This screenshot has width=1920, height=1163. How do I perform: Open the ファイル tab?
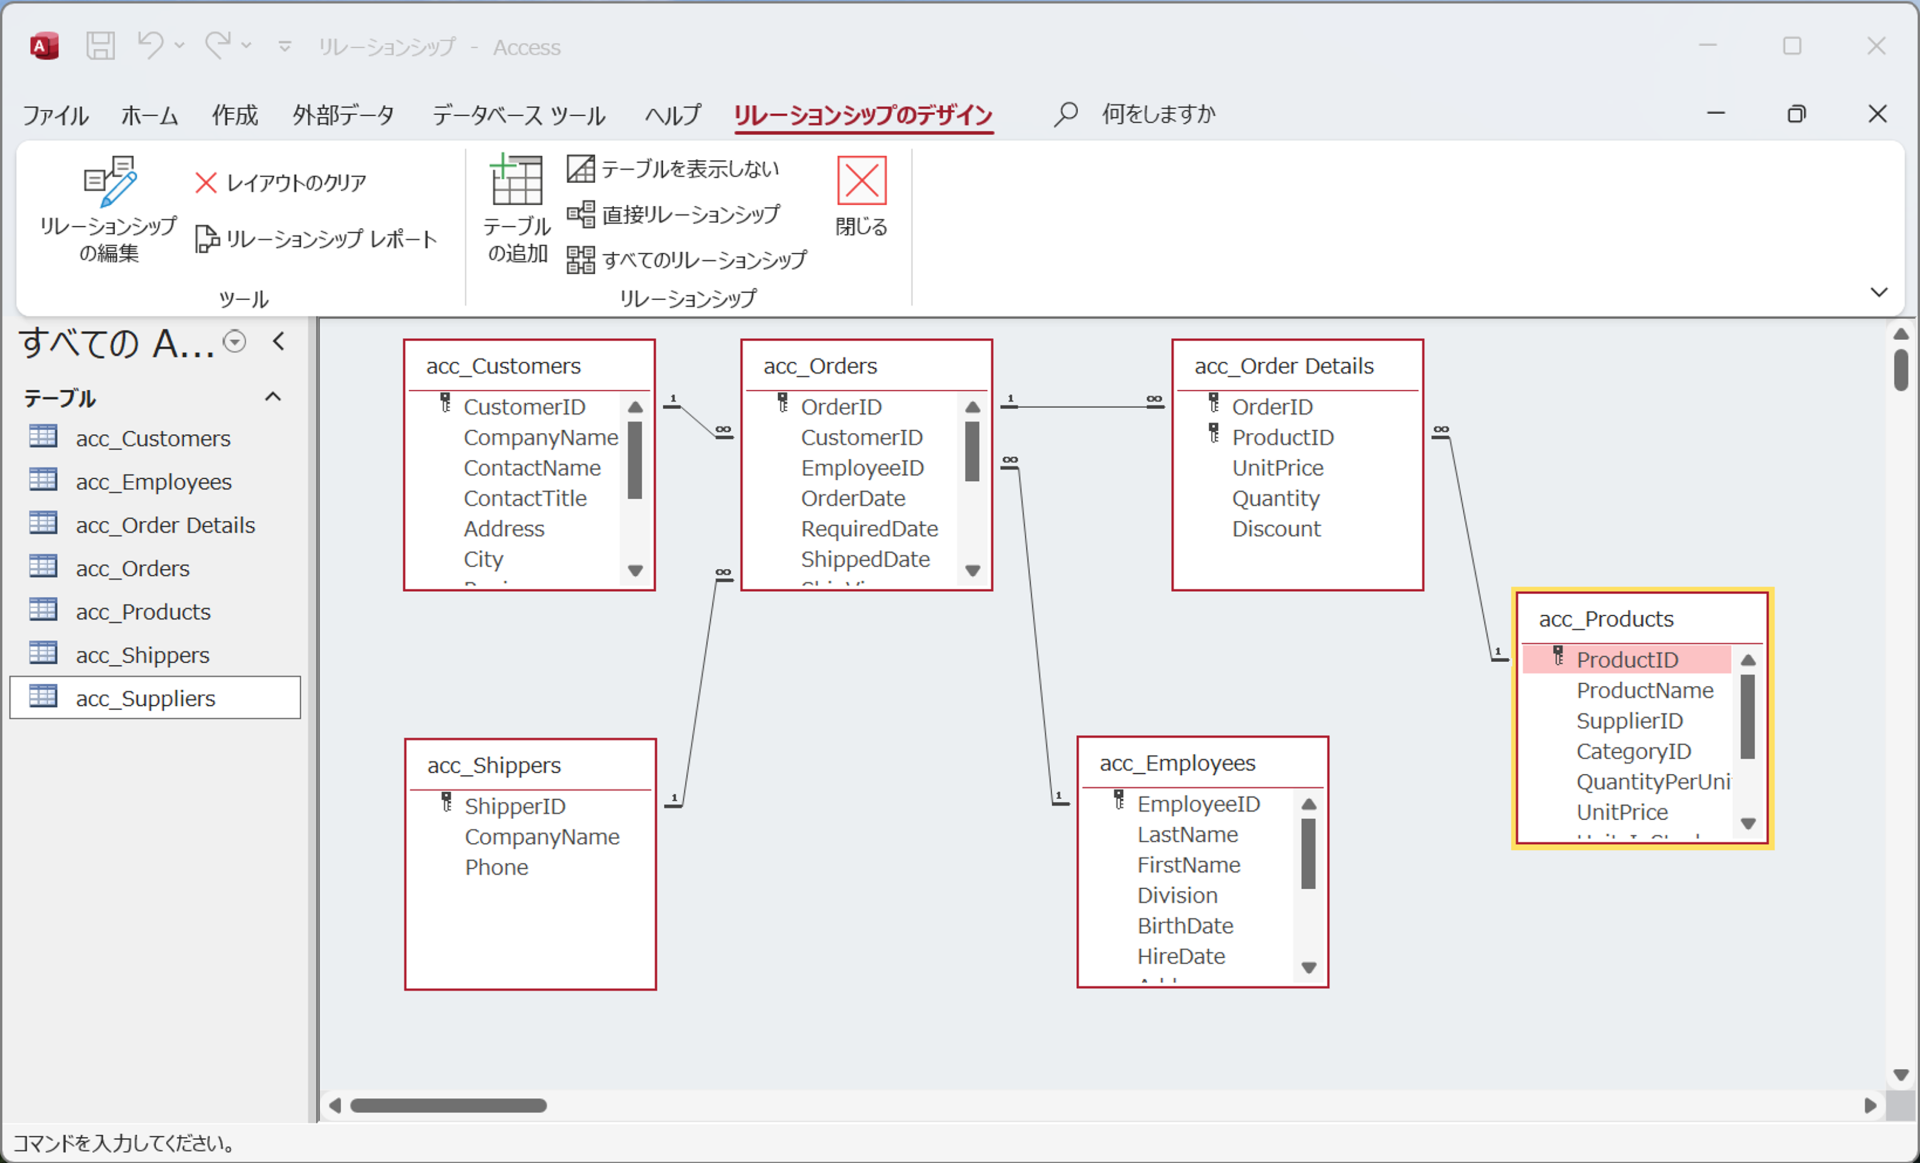[x=56, y=115]
